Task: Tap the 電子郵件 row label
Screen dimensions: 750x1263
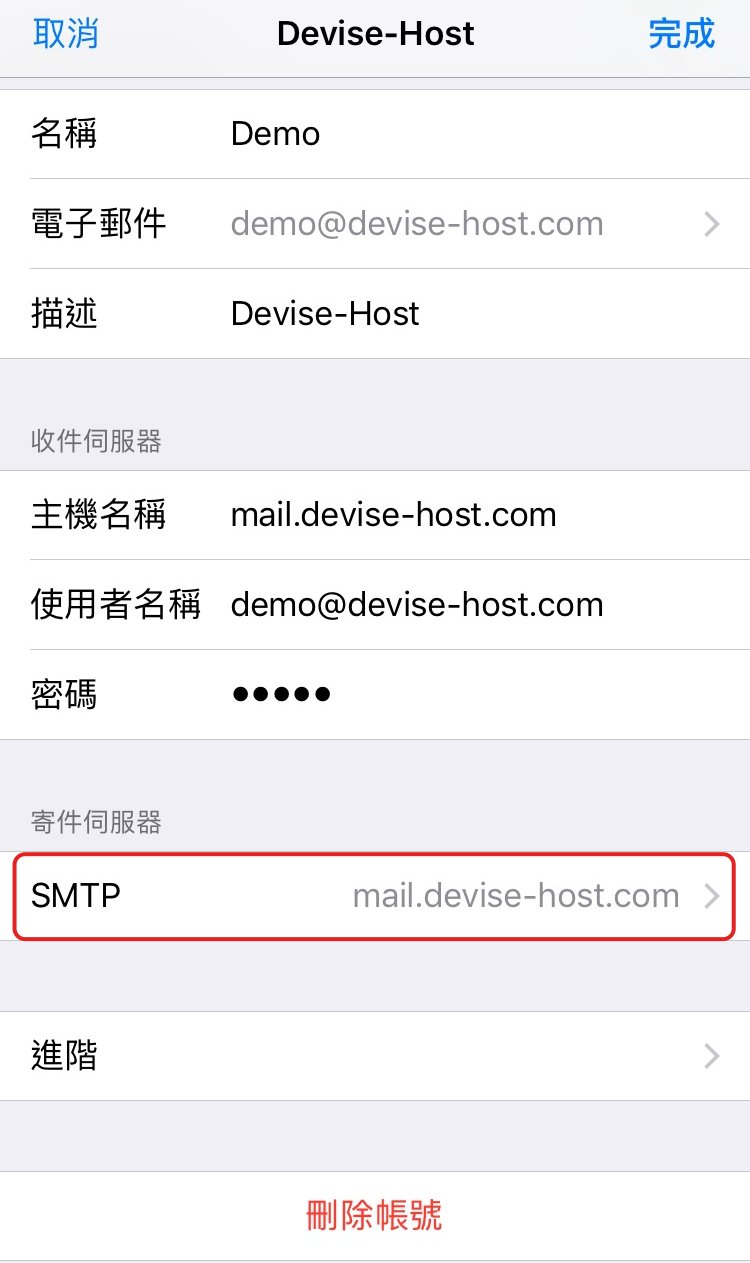Action: click(98, 224)
